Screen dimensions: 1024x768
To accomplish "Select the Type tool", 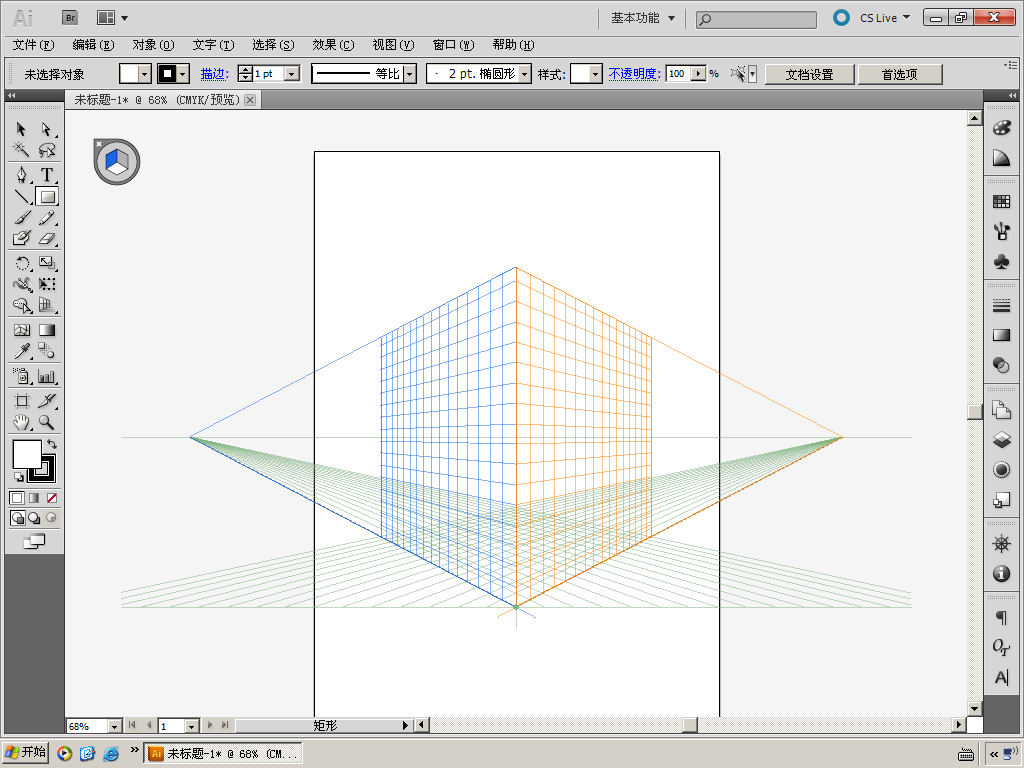I will 46,175.
